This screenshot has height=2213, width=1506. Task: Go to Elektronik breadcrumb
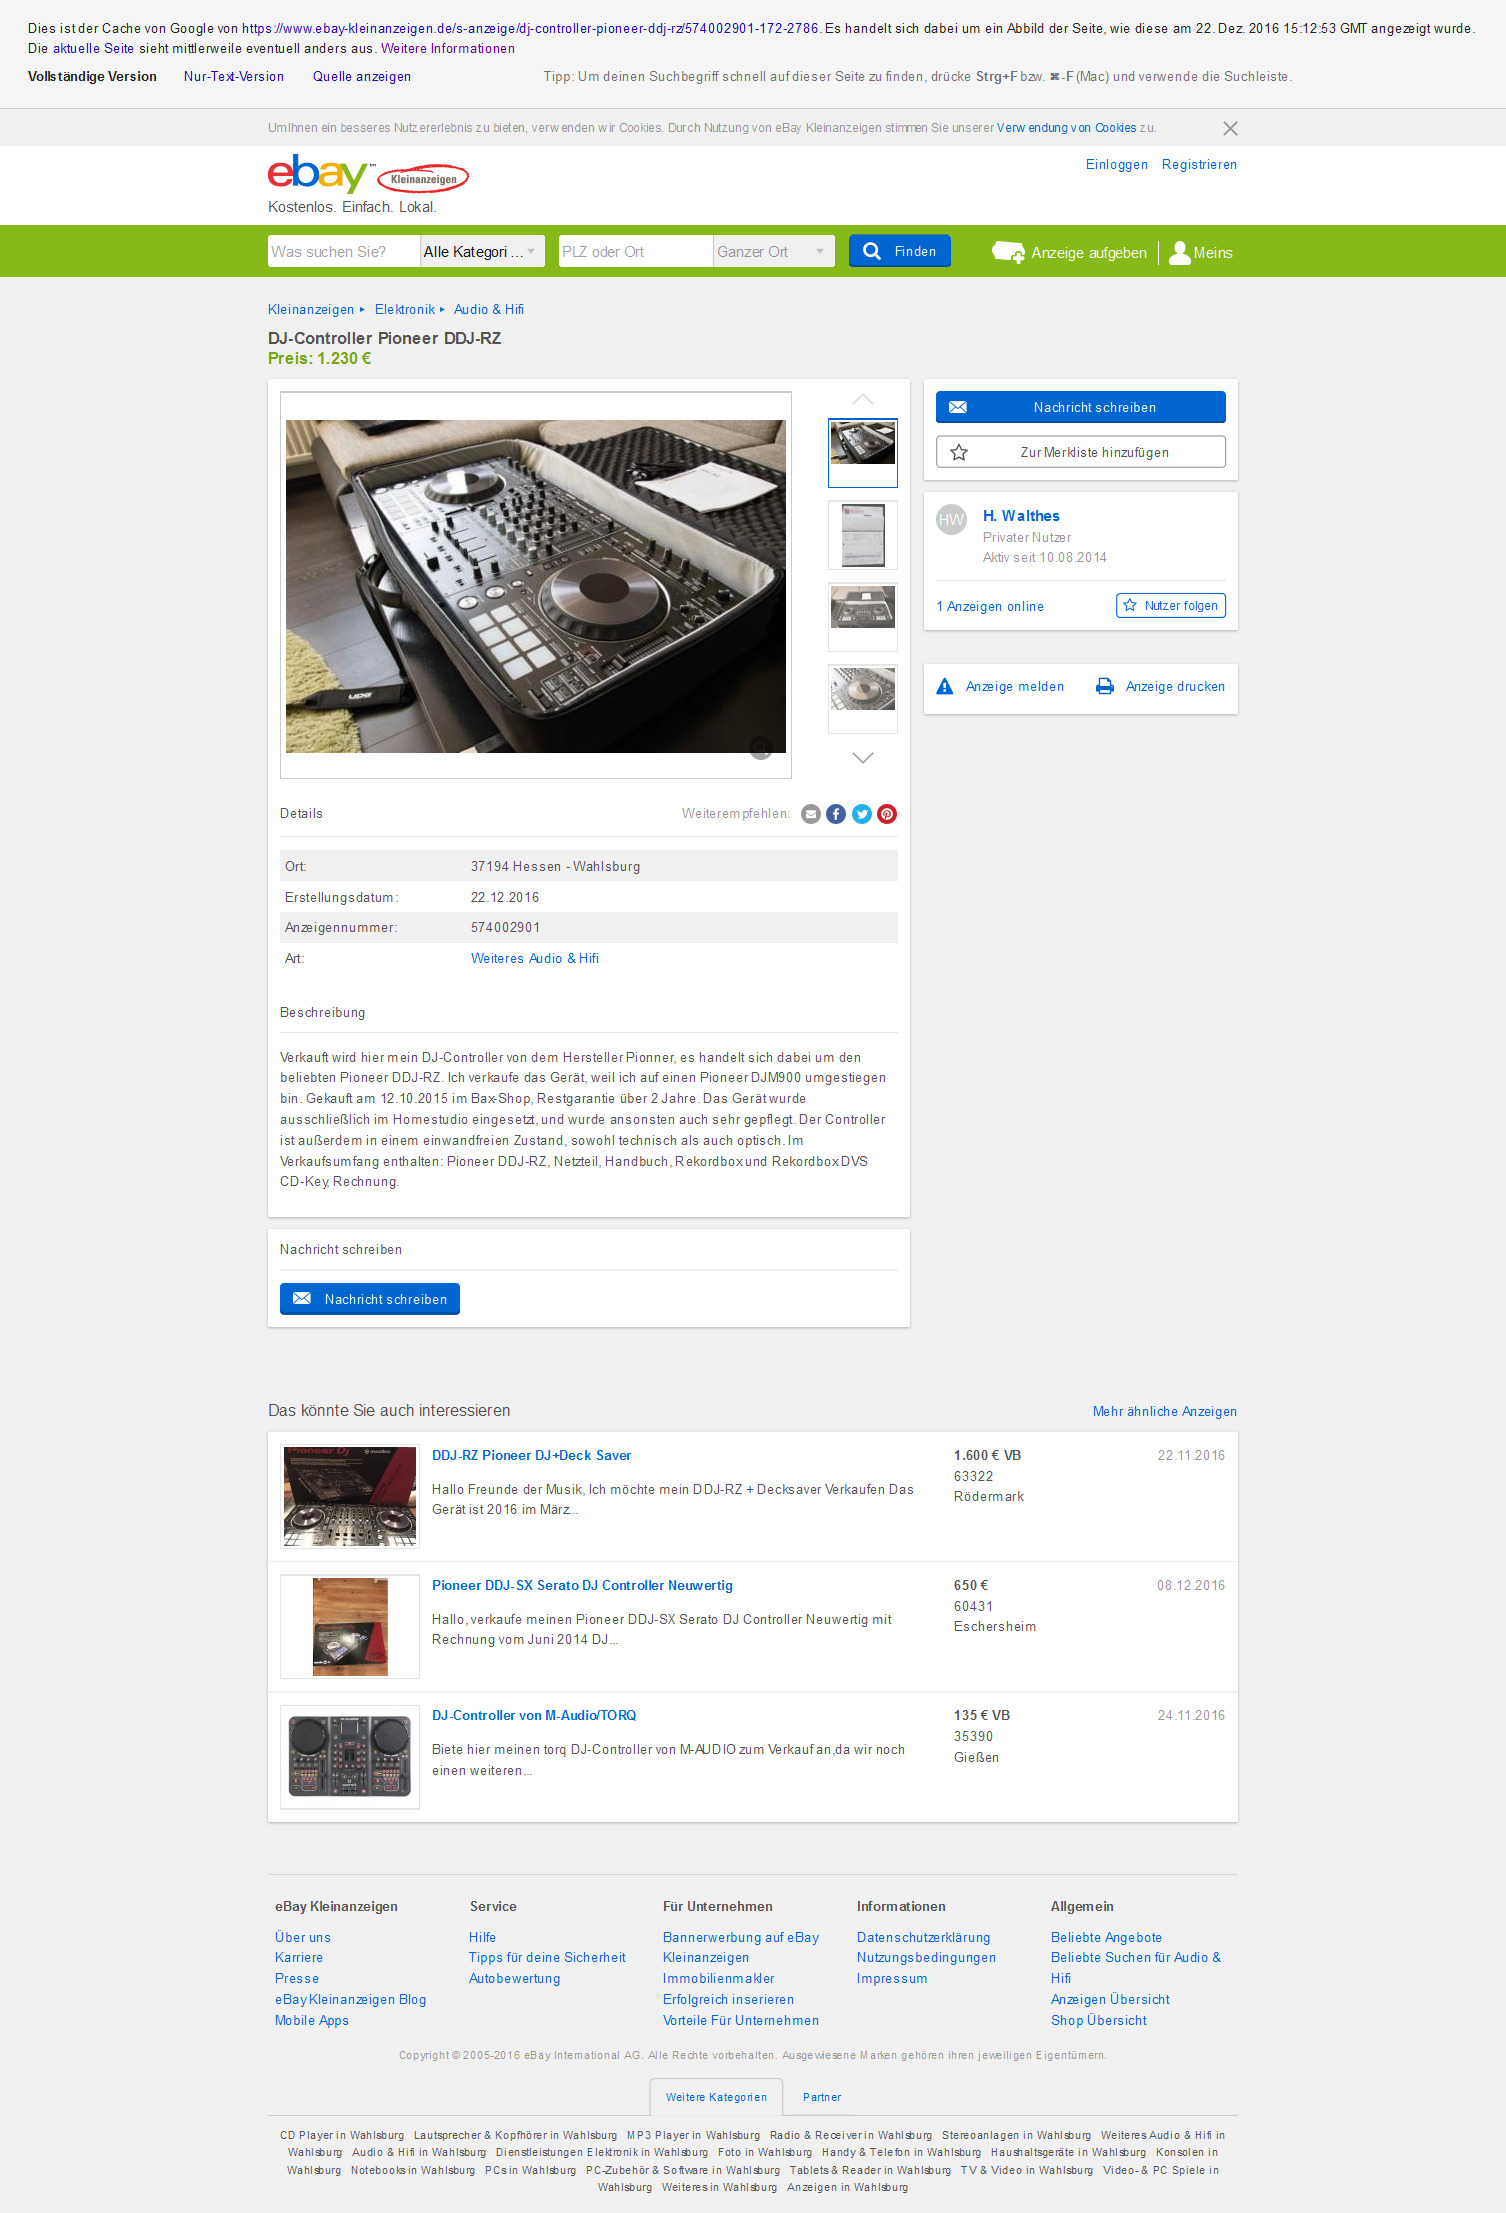[405, 310]
